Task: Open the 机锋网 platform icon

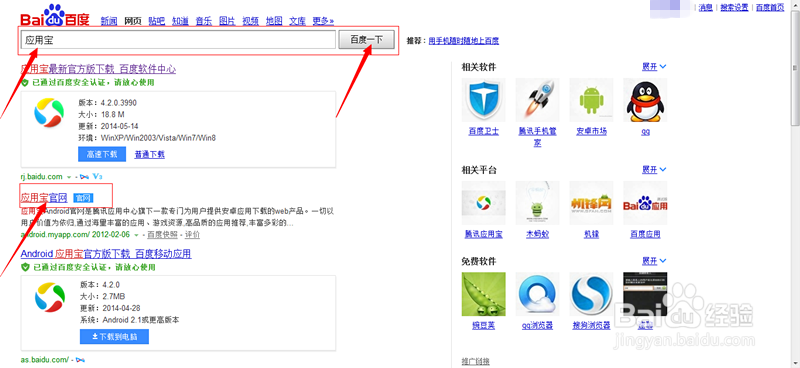Action: (591, 203)
